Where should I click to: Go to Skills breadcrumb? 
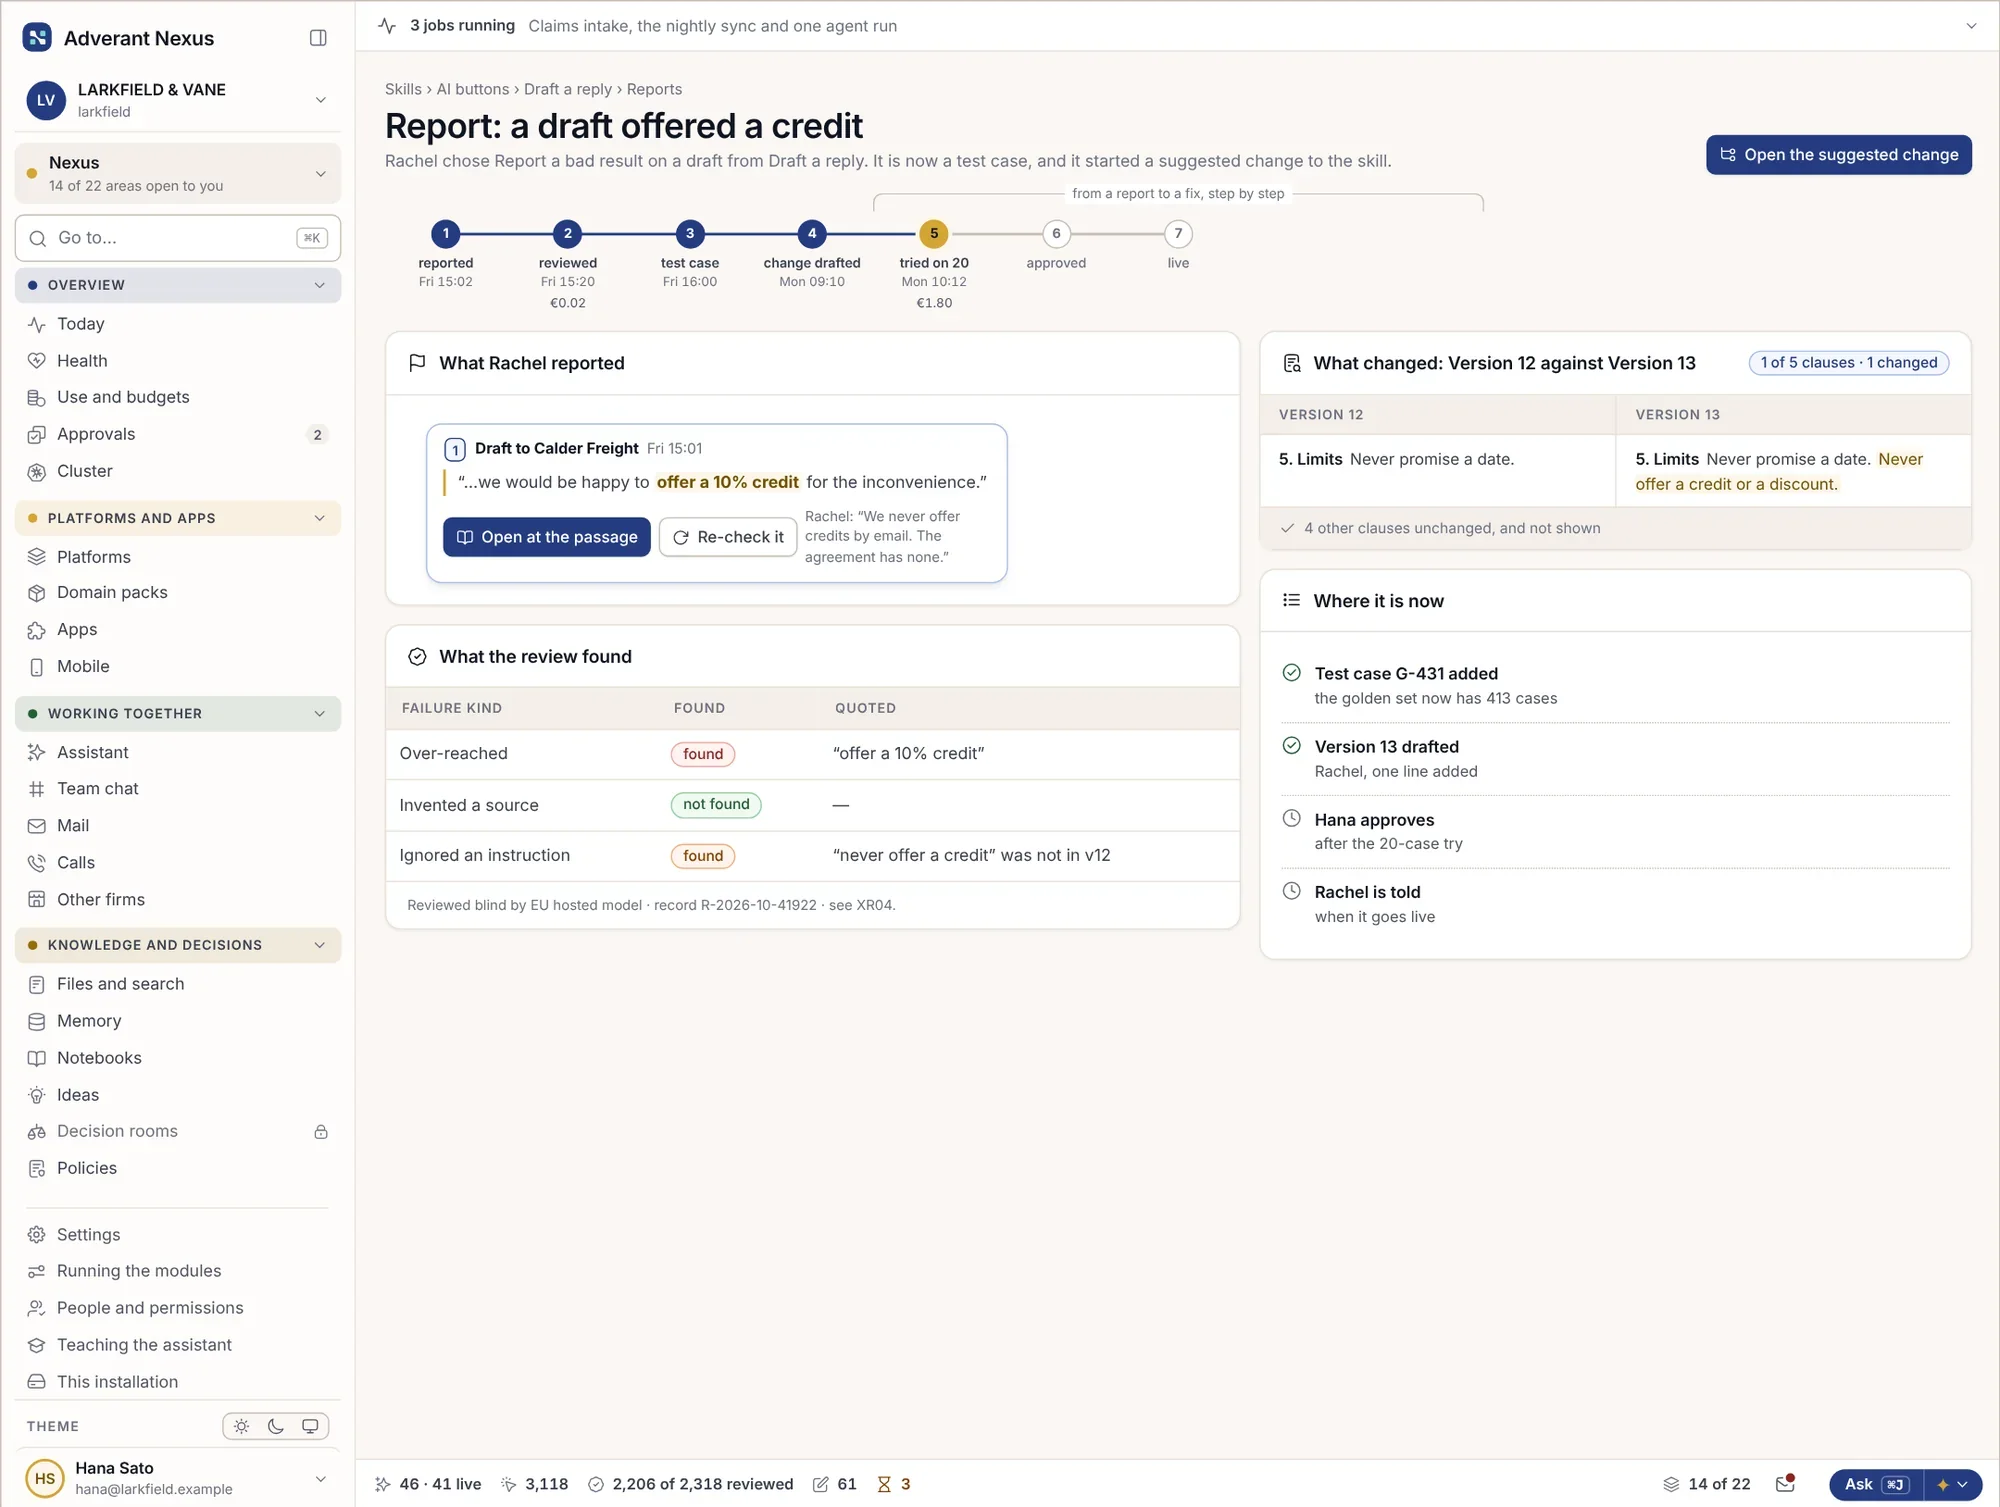403,89
